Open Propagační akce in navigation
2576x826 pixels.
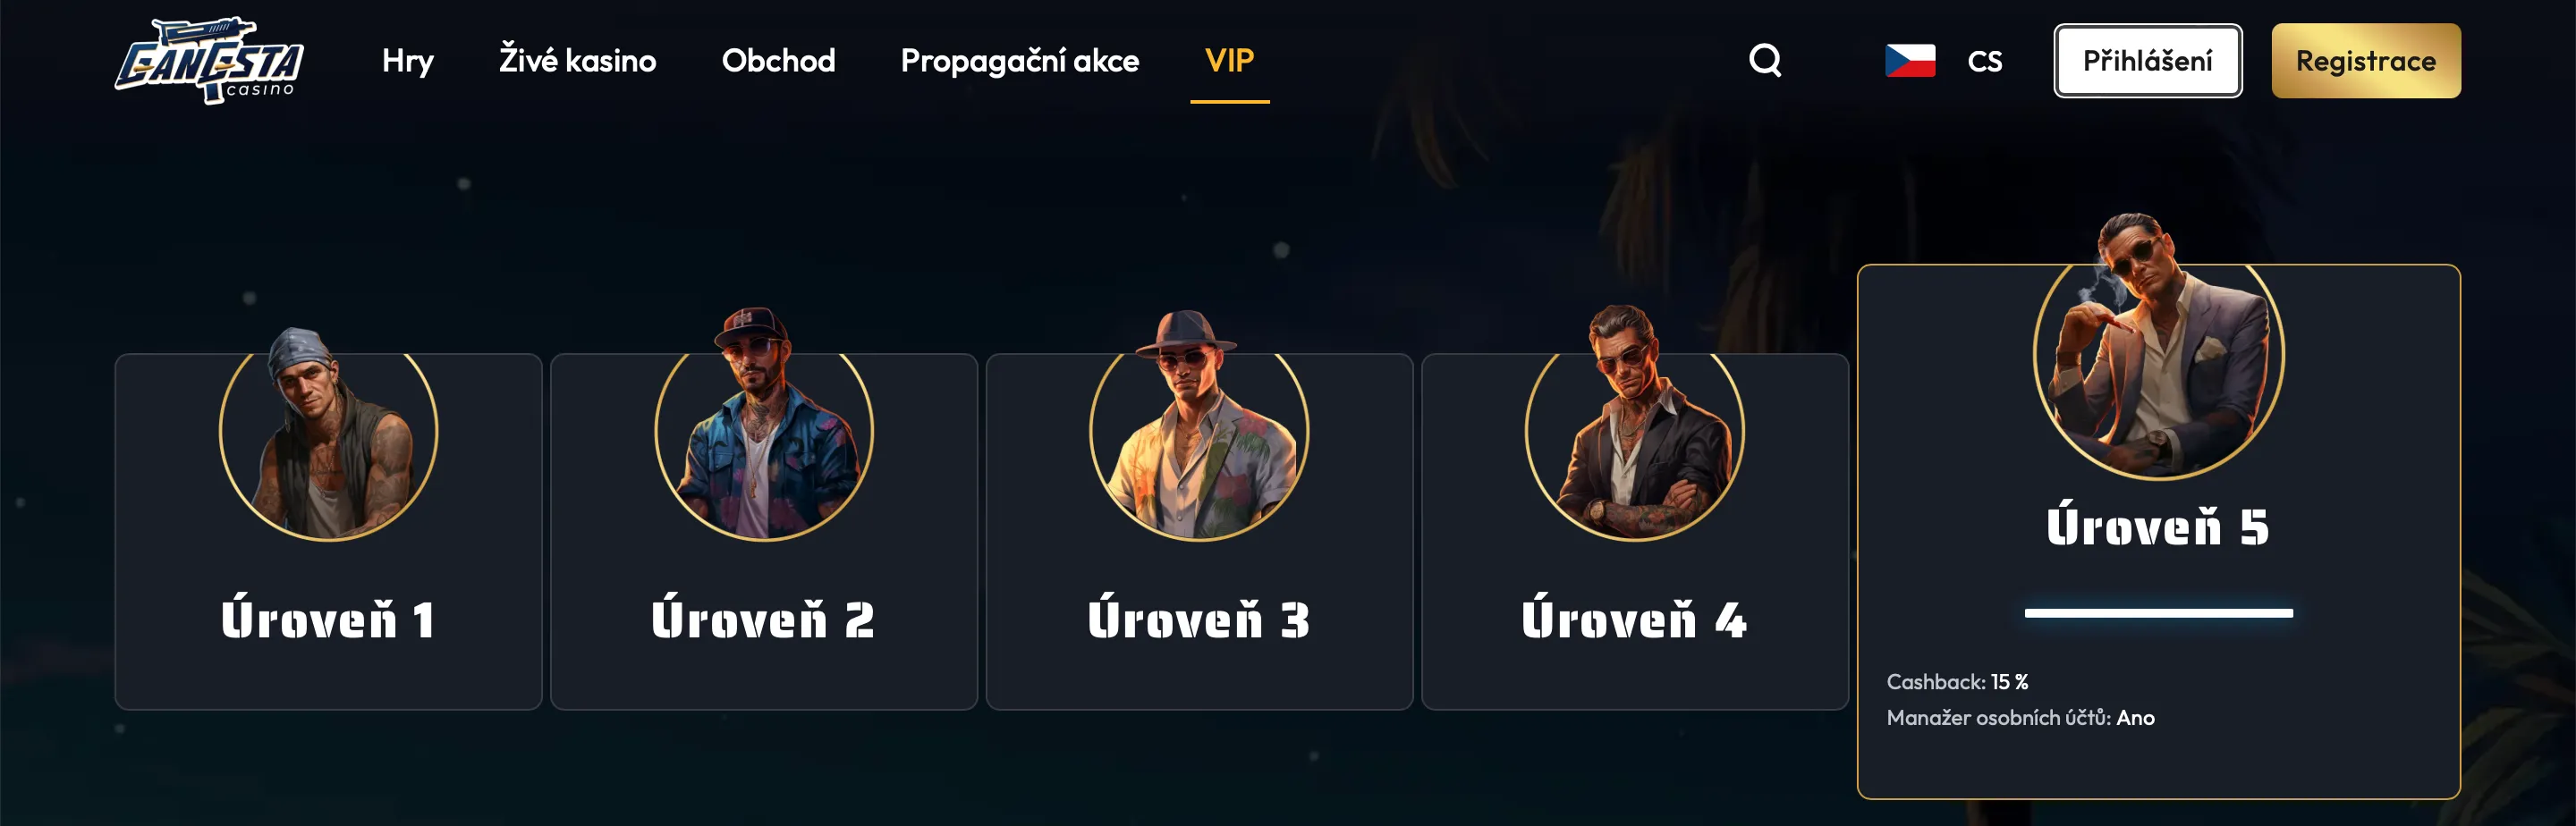(1020, 61)
